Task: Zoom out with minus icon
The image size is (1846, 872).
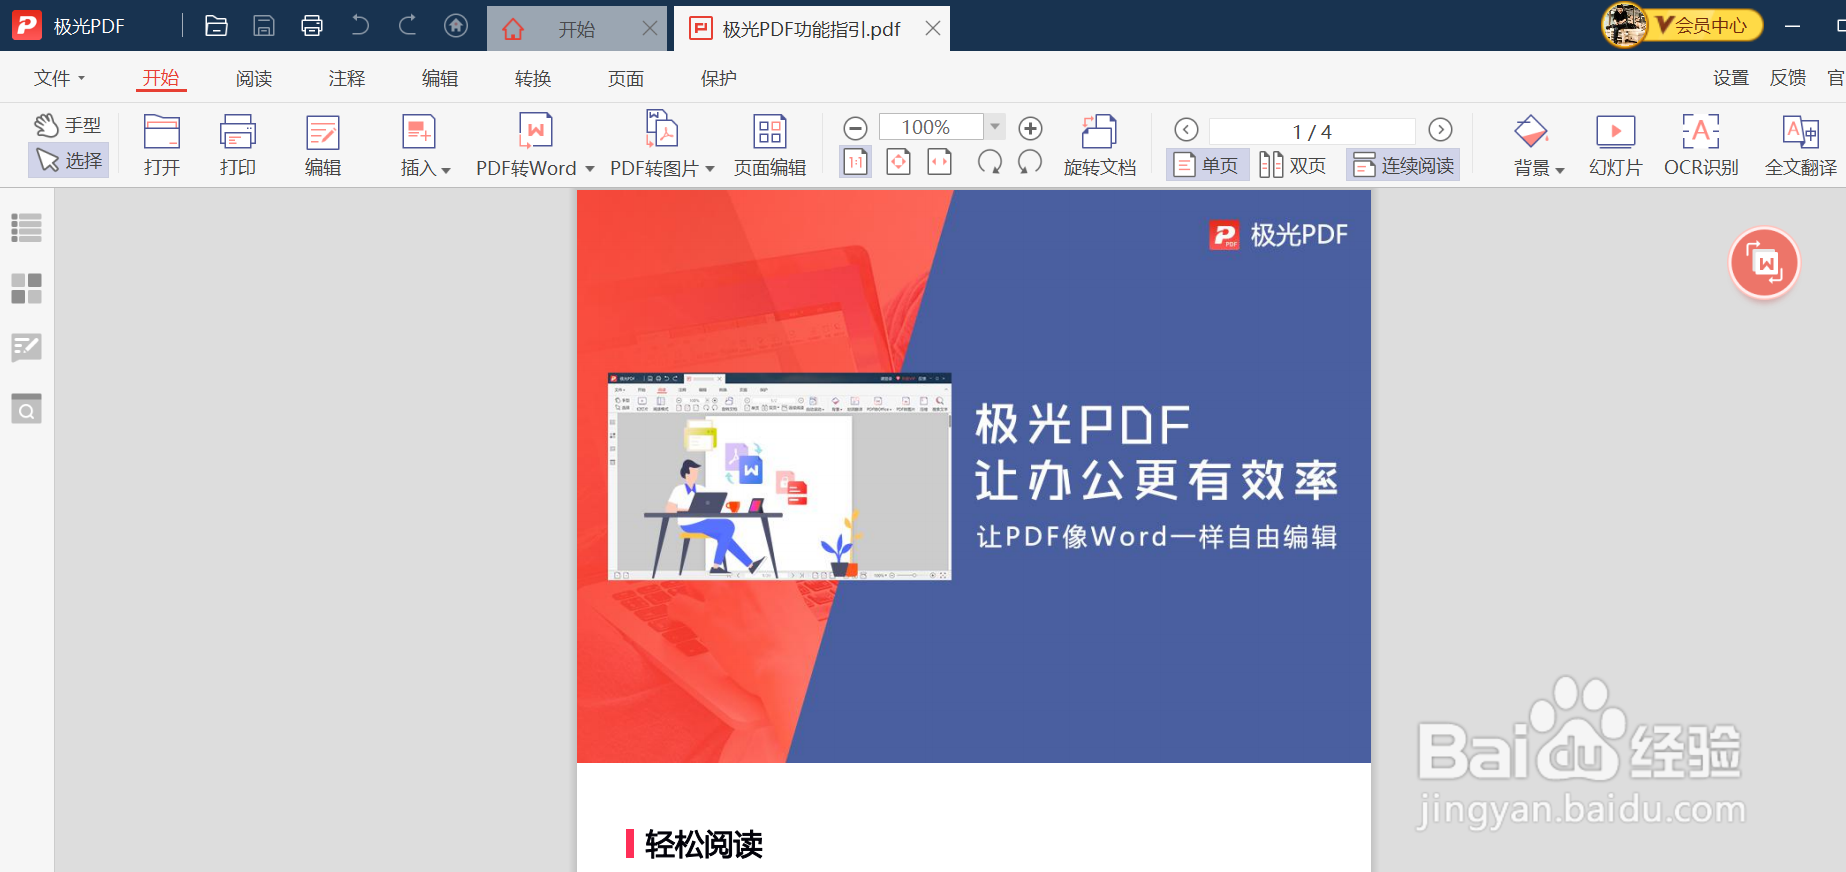Action: (x=855, y=128)
